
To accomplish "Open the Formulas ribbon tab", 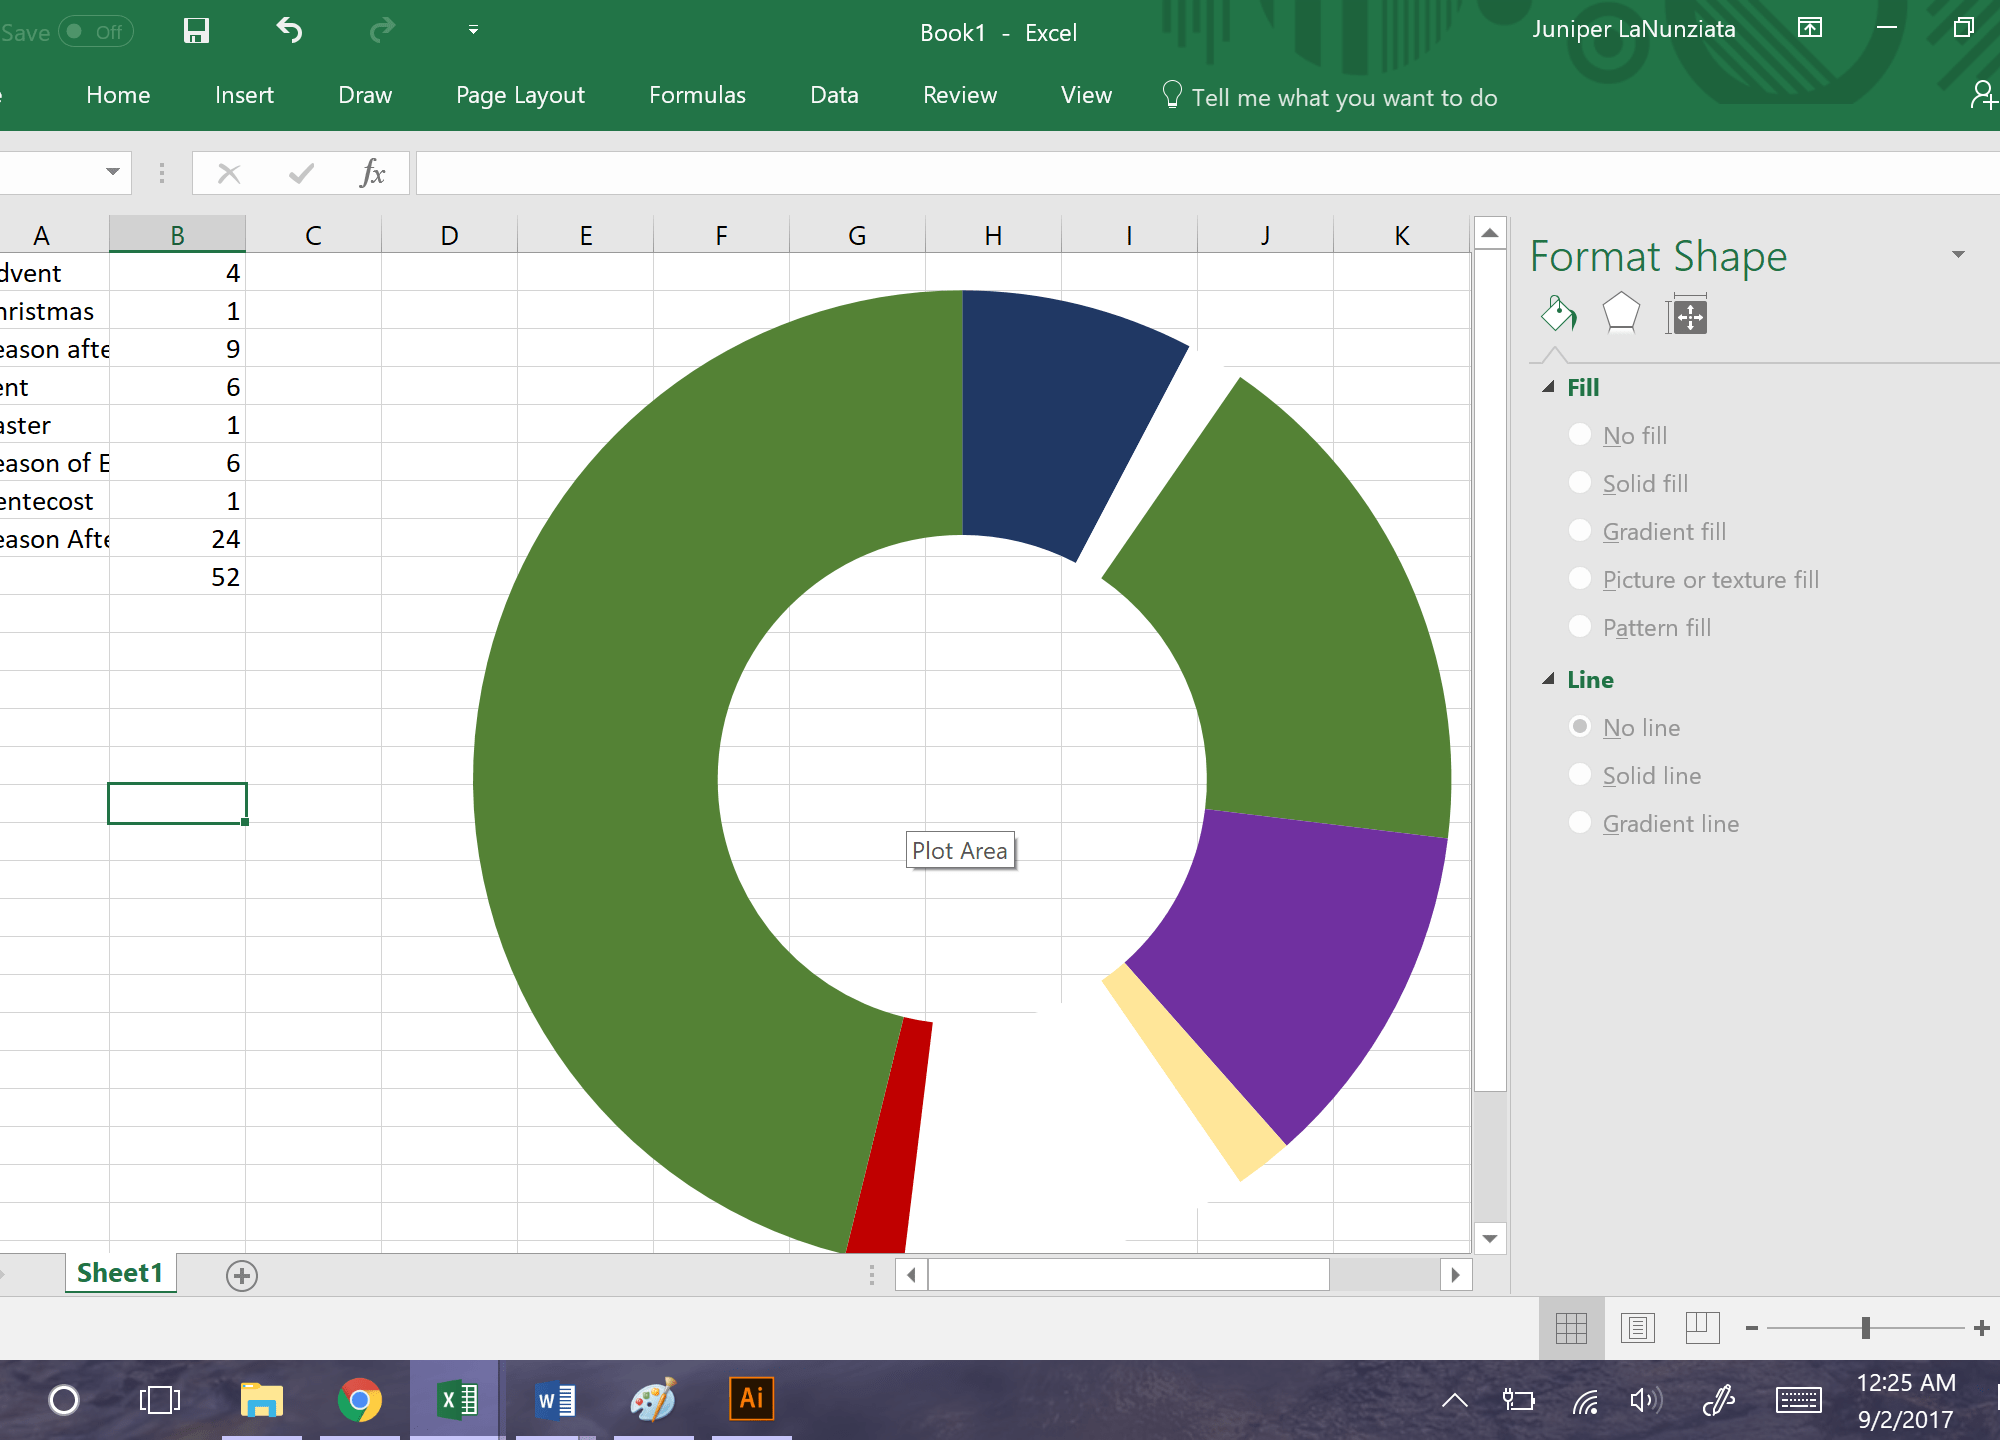I will [697, 95].
